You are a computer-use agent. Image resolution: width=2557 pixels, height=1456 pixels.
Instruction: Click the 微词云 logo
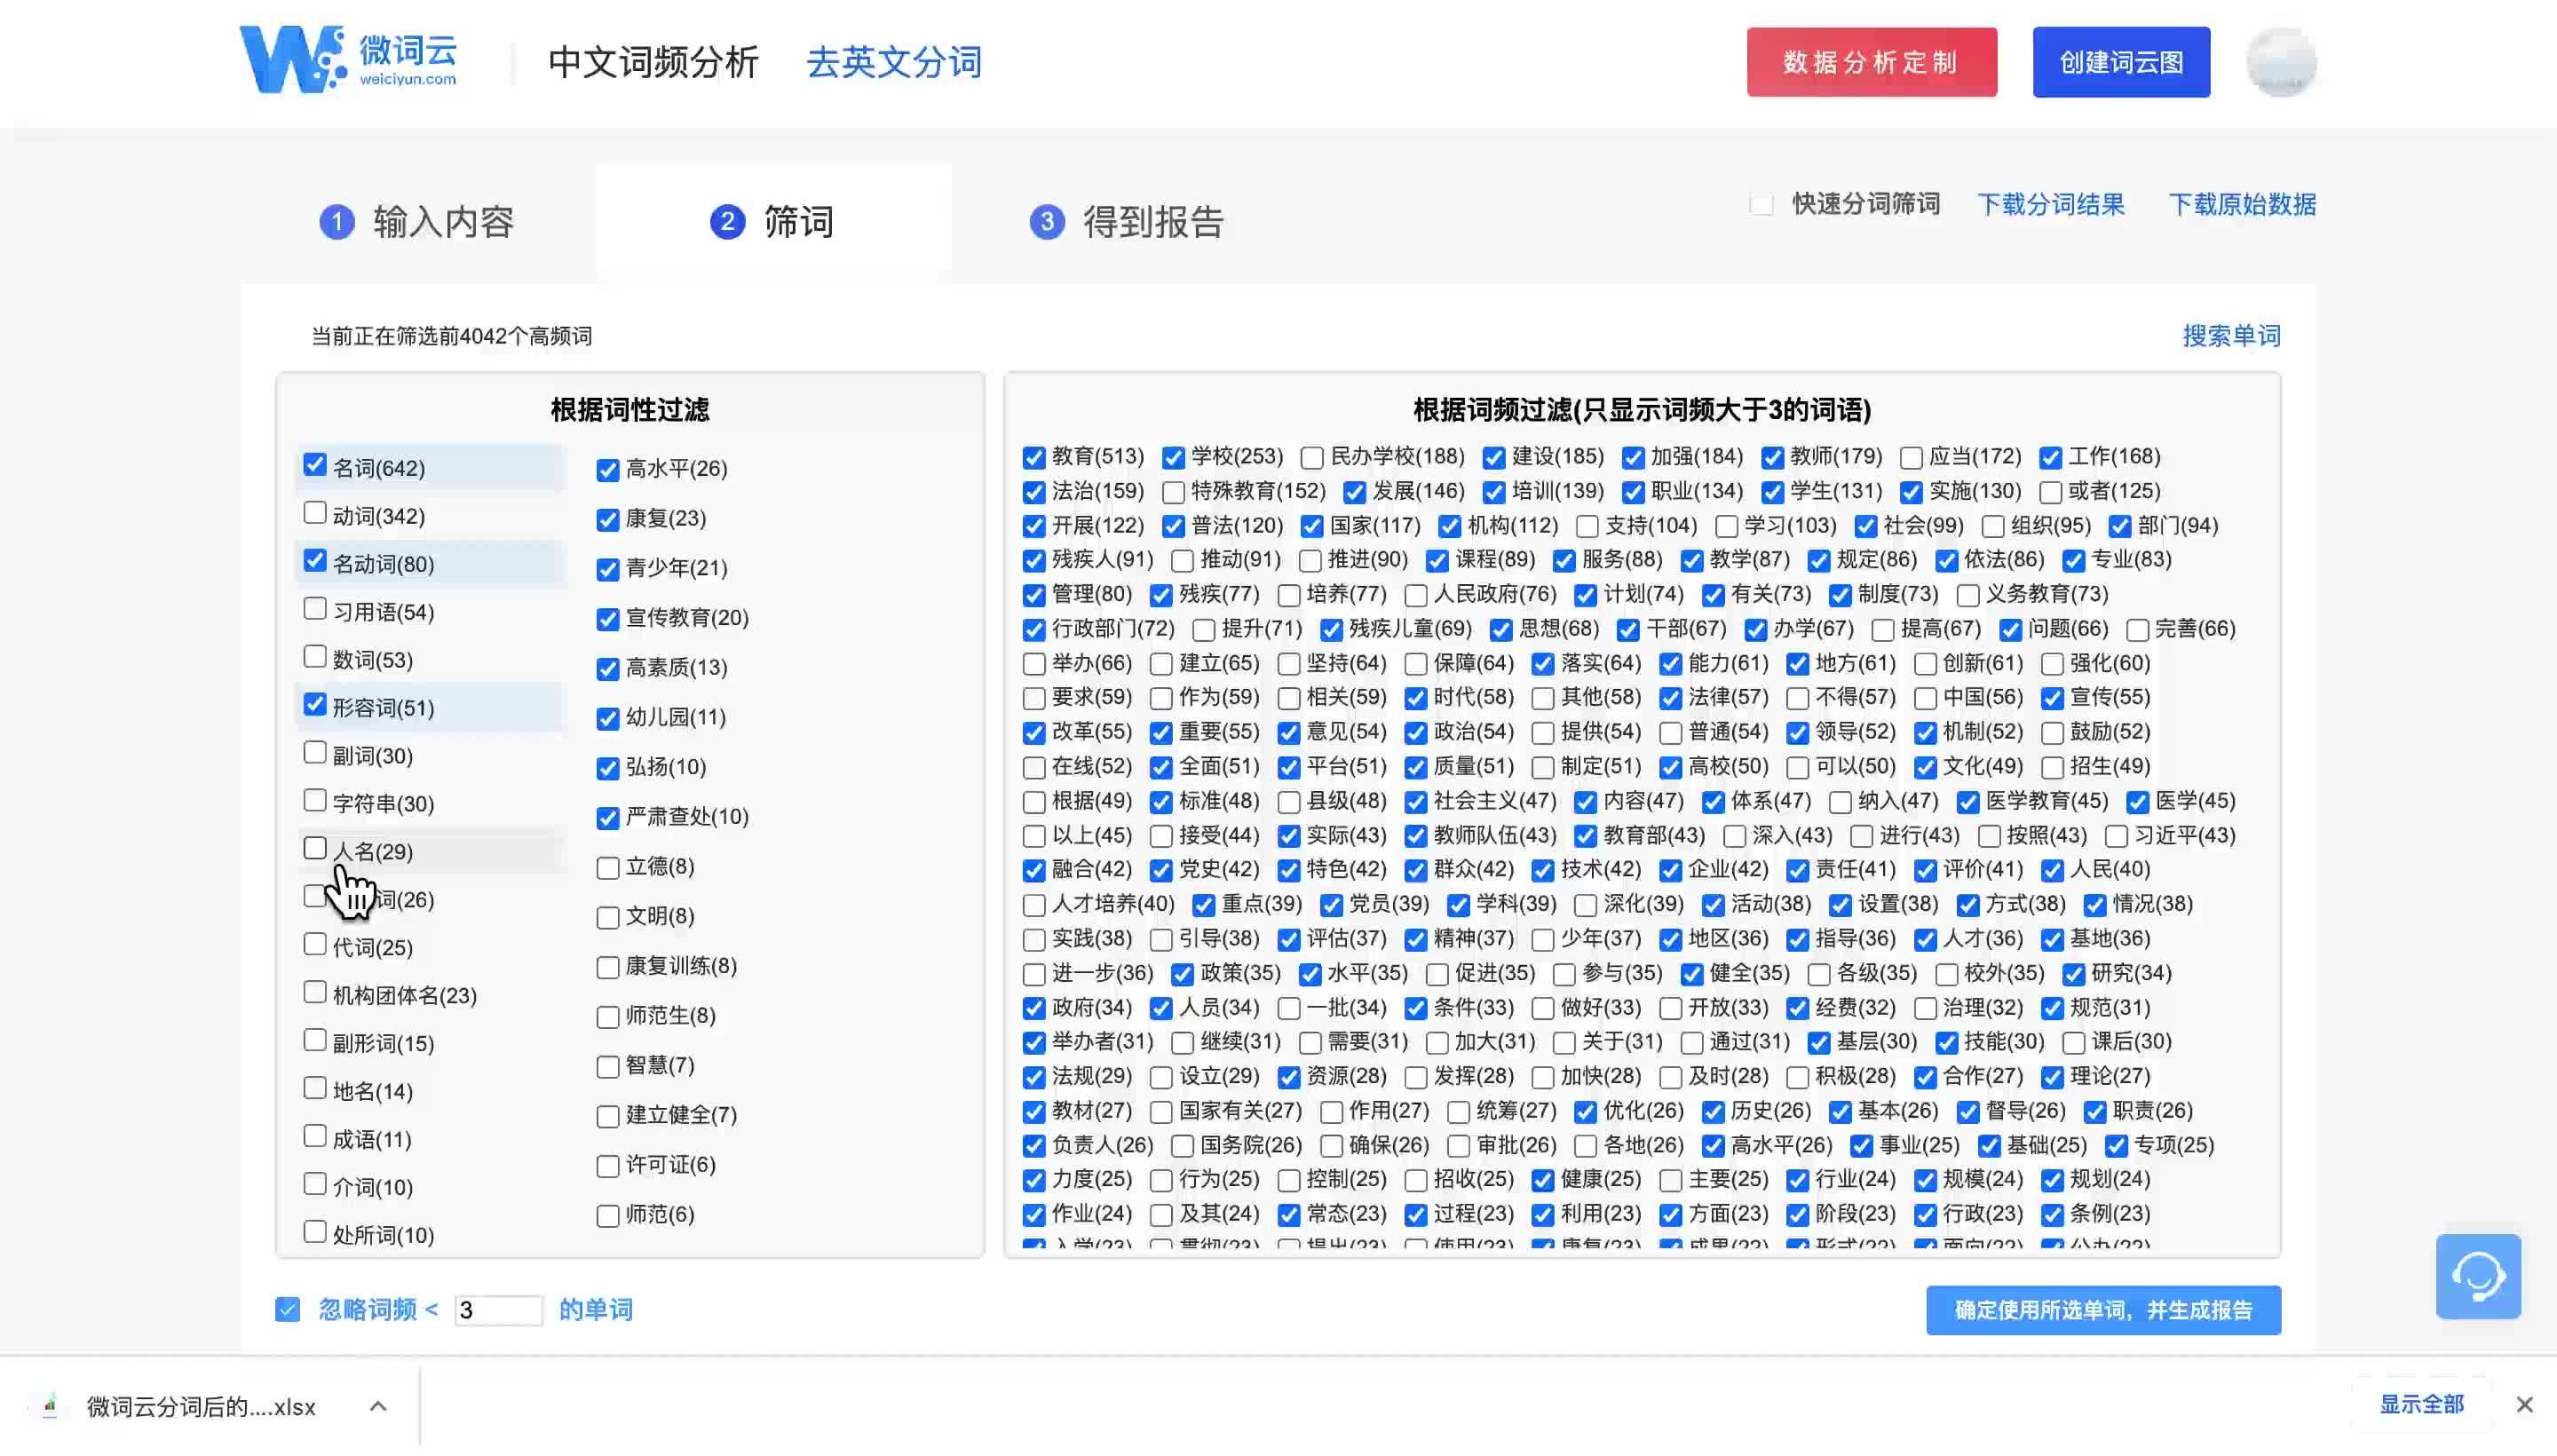tap(348, 60)
